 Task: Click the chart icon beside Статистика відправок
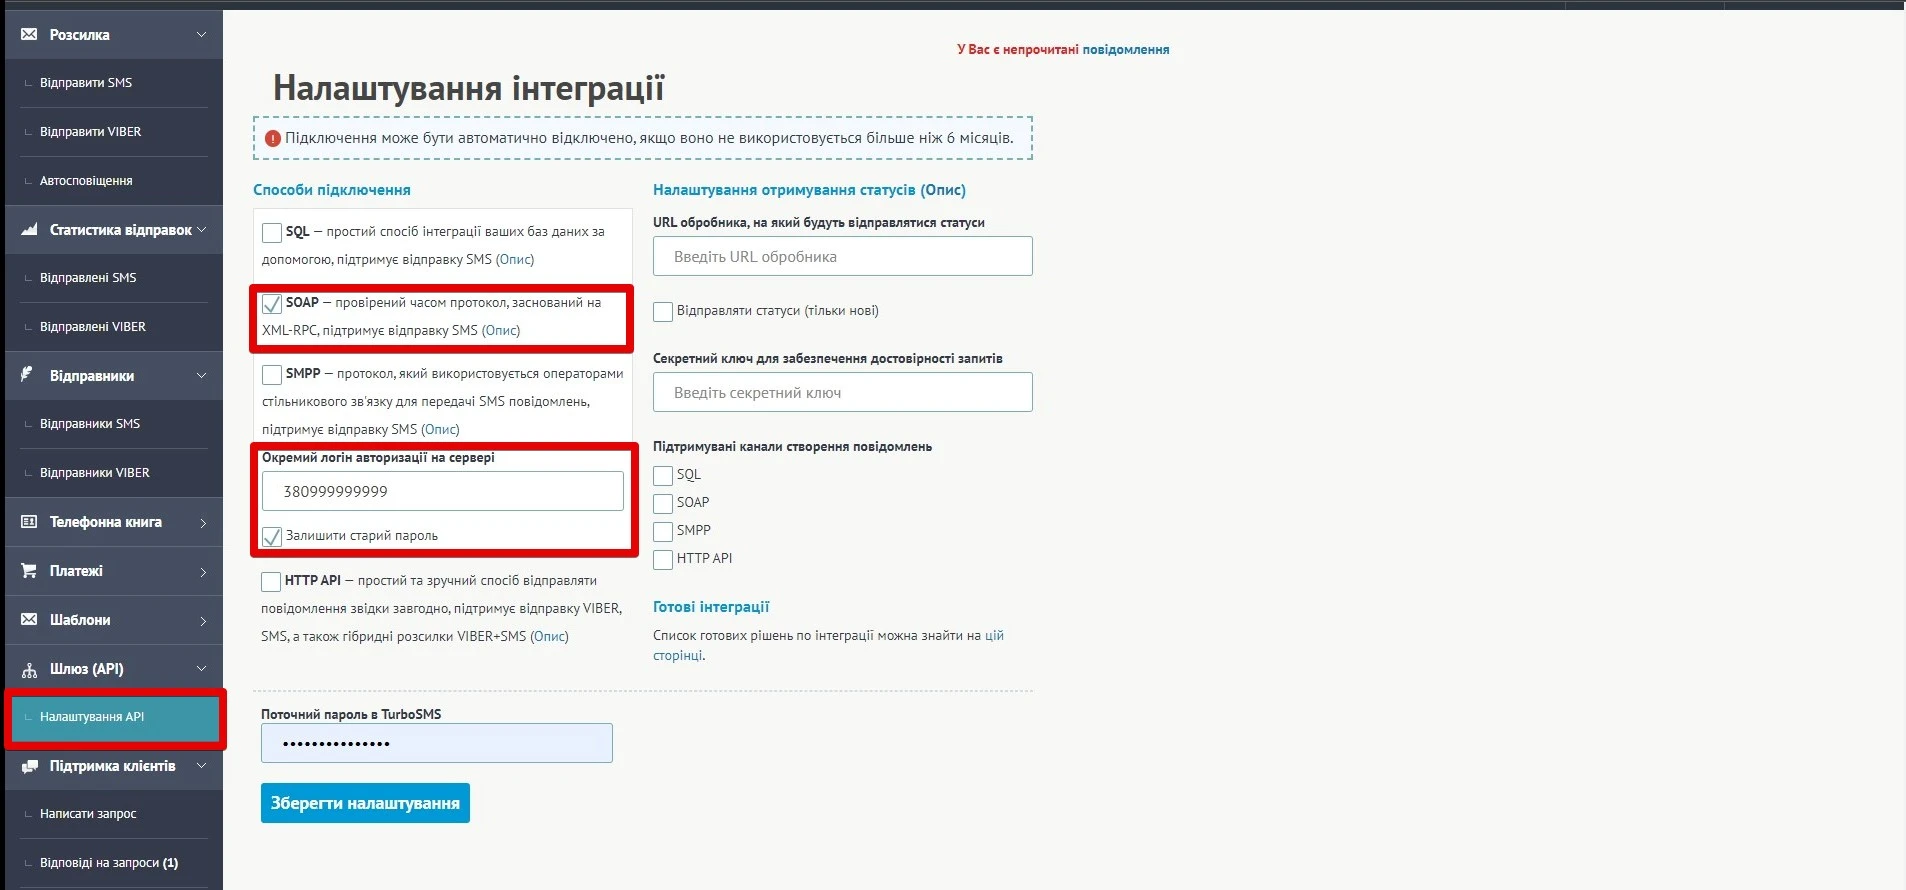click(x=29, y=230)
